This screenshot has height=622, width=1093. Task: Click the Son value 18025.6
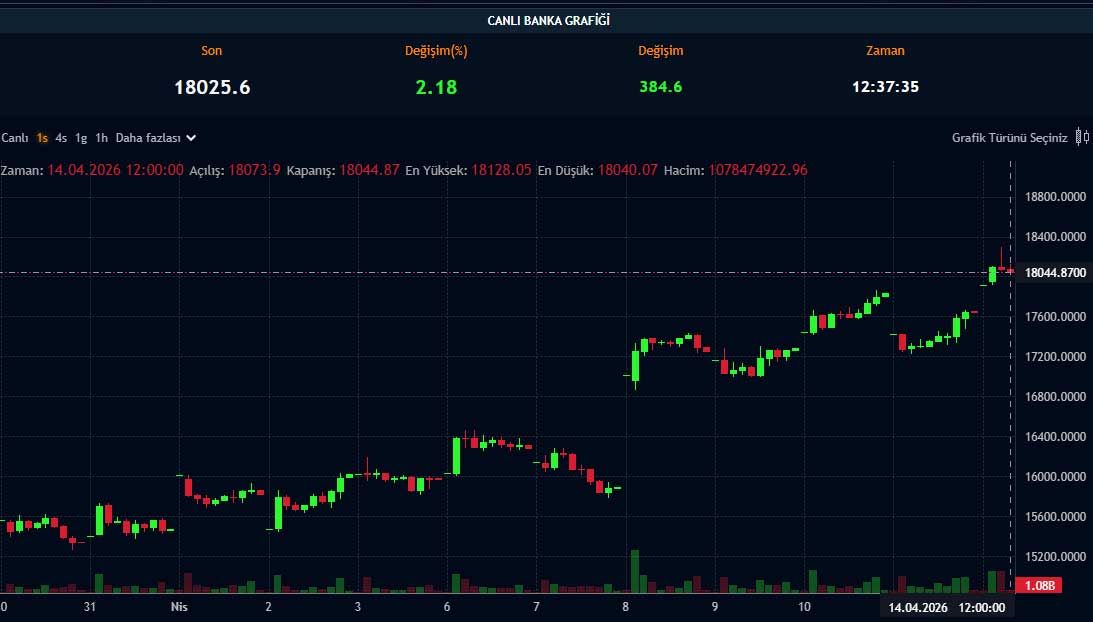(212, 87)
